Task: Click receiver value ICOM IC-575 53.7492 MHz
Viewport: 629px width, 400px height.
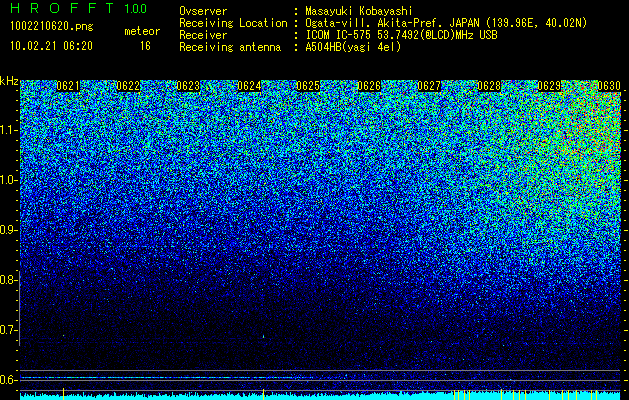Action: pos(401,35)
